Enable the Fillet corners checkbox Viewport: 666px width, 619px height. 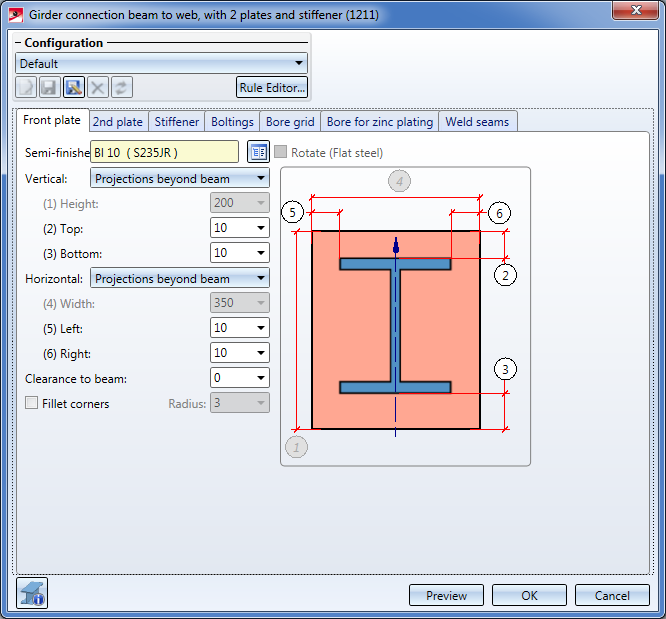point(32,403)
